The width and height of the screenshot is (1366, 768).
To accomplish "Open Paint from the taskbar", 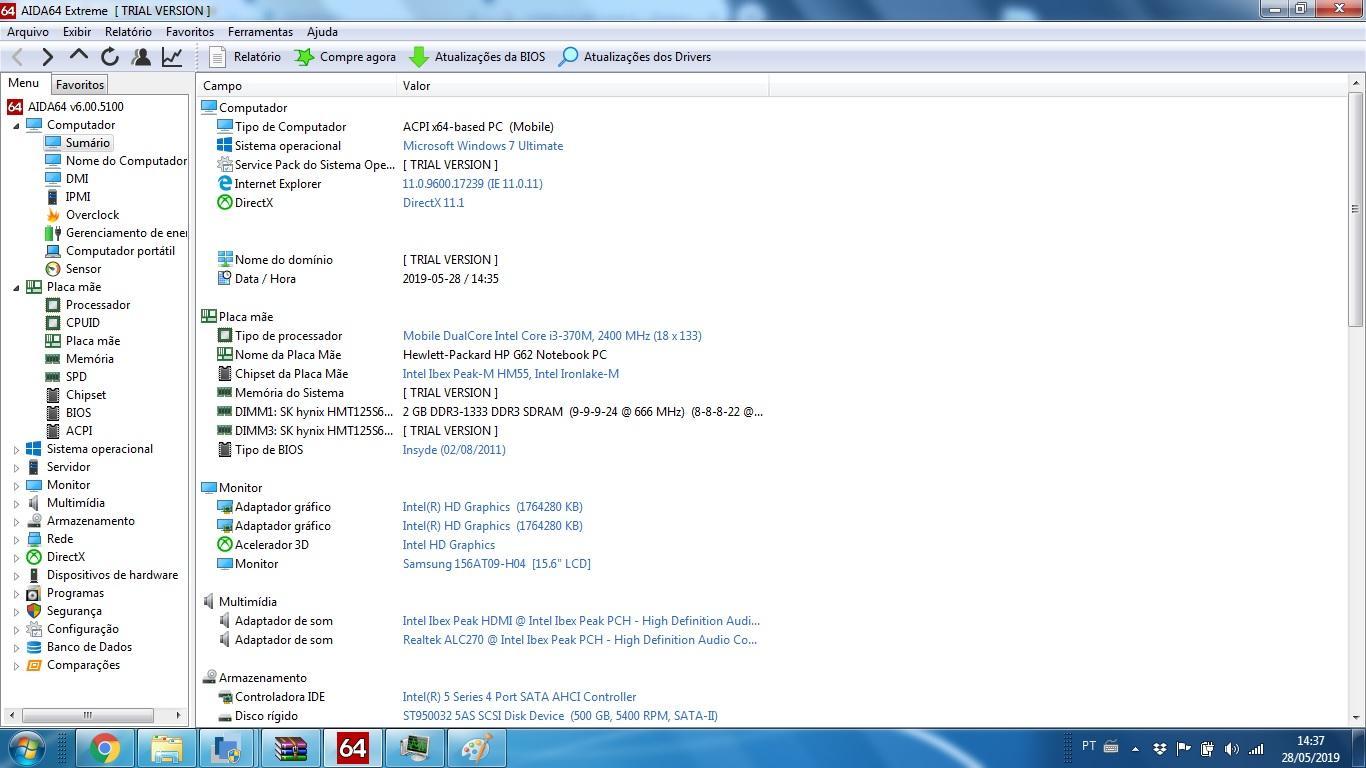I will [x=476, y=748].
